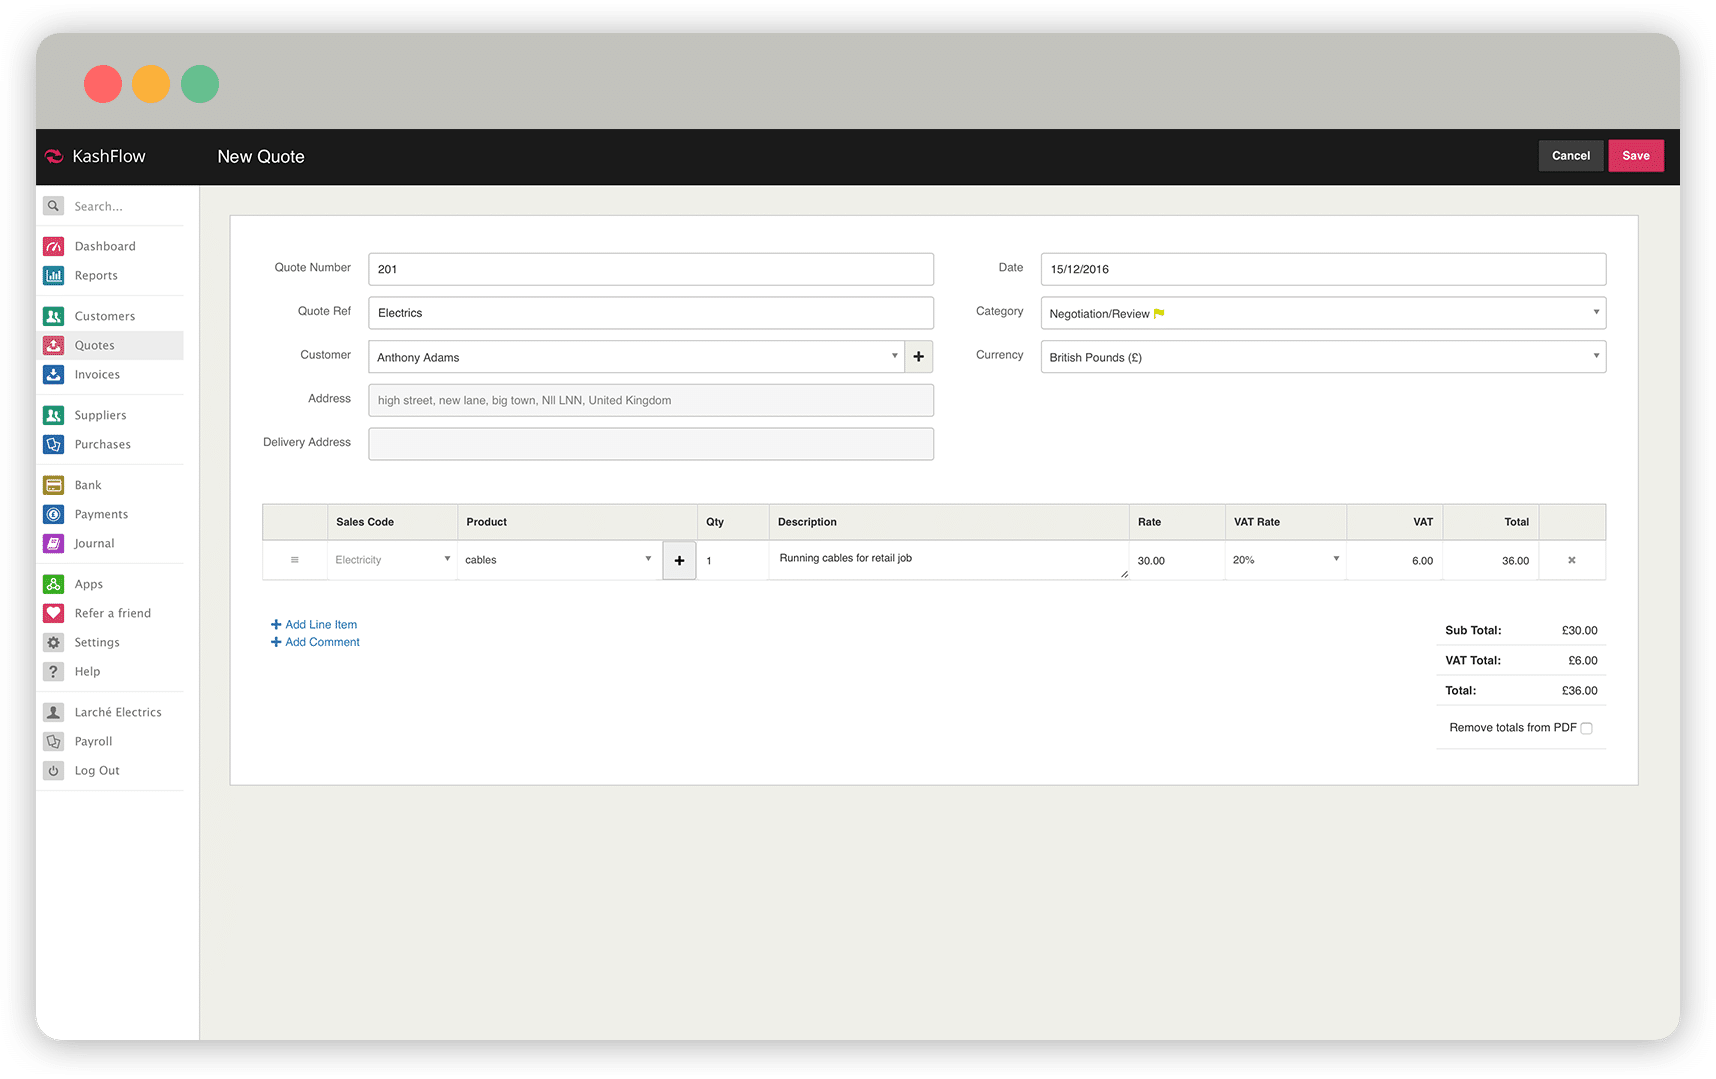This screenshot has width=1716, height=1079.
Task: Click plus icon to add new customer
Action: [x=918, y=357]
